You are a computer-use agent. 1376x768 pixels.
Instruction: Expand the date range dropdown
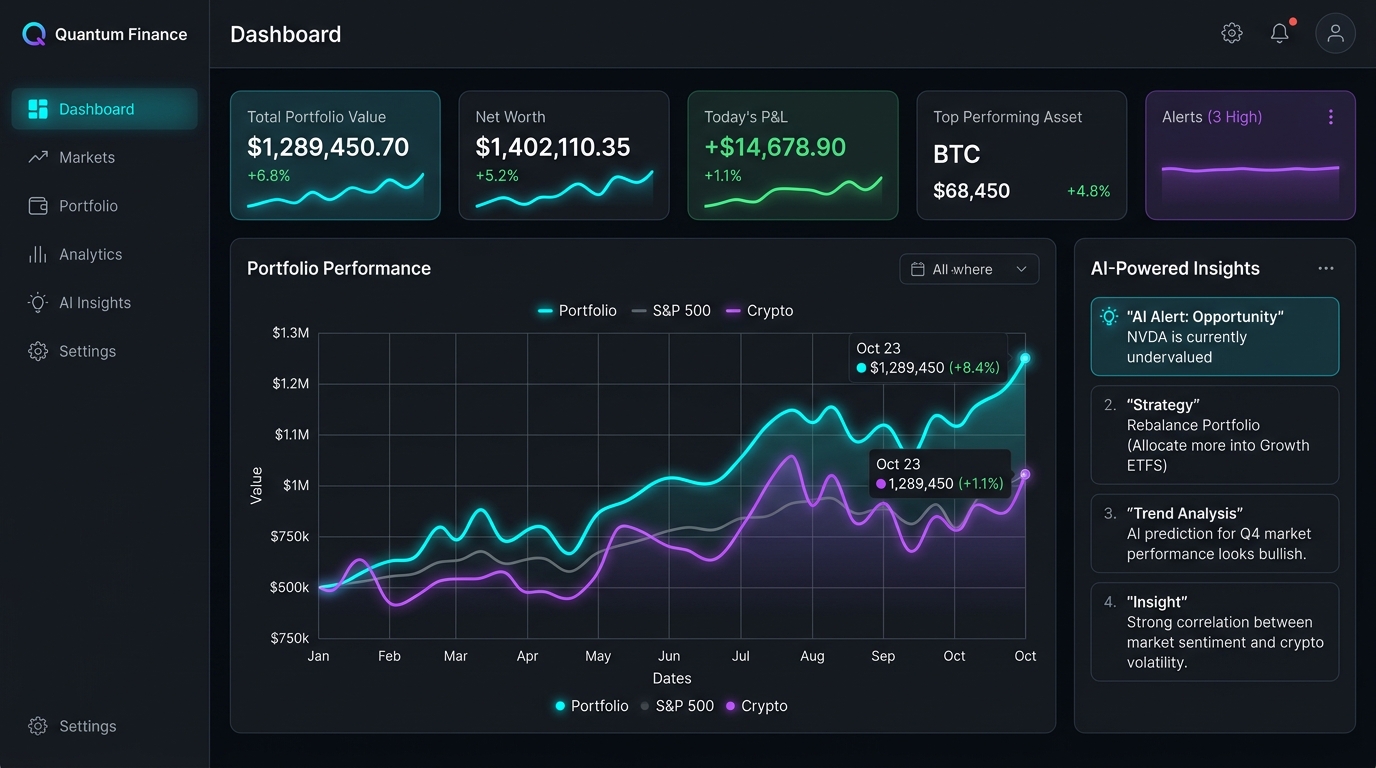(969, 269)
